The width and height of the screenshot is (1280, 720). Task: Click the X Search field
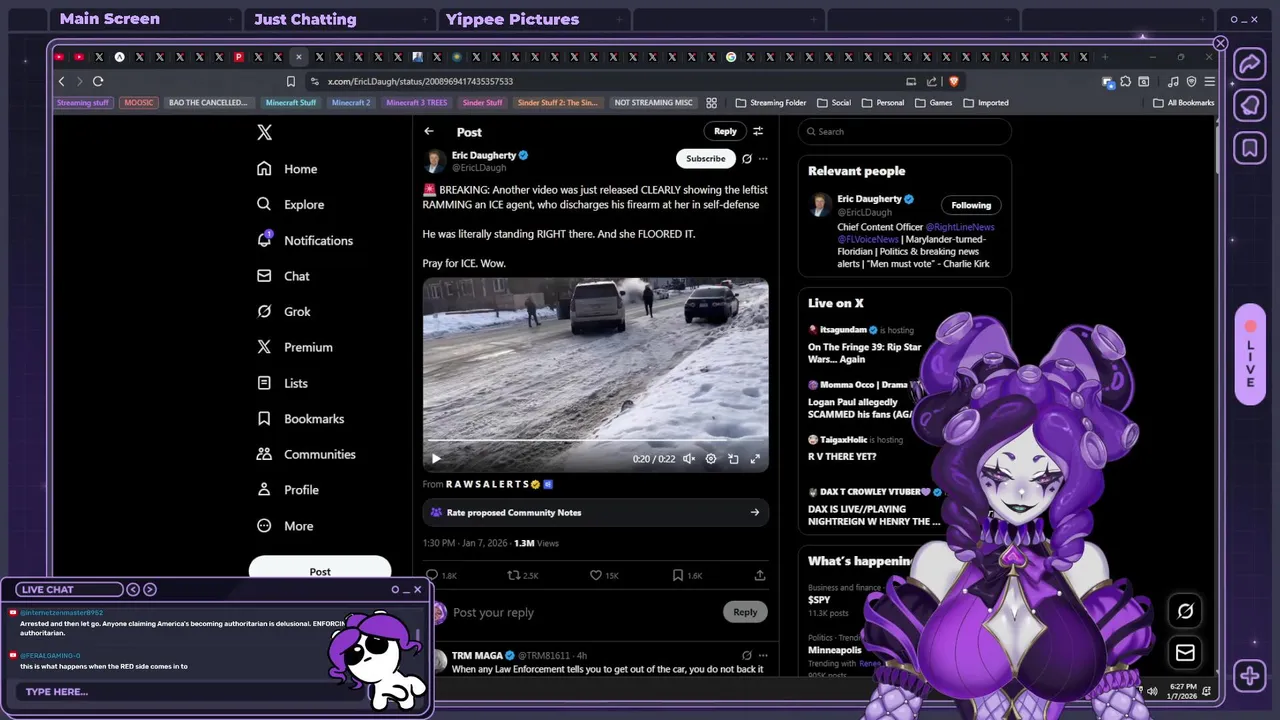(x=905, y=131)
